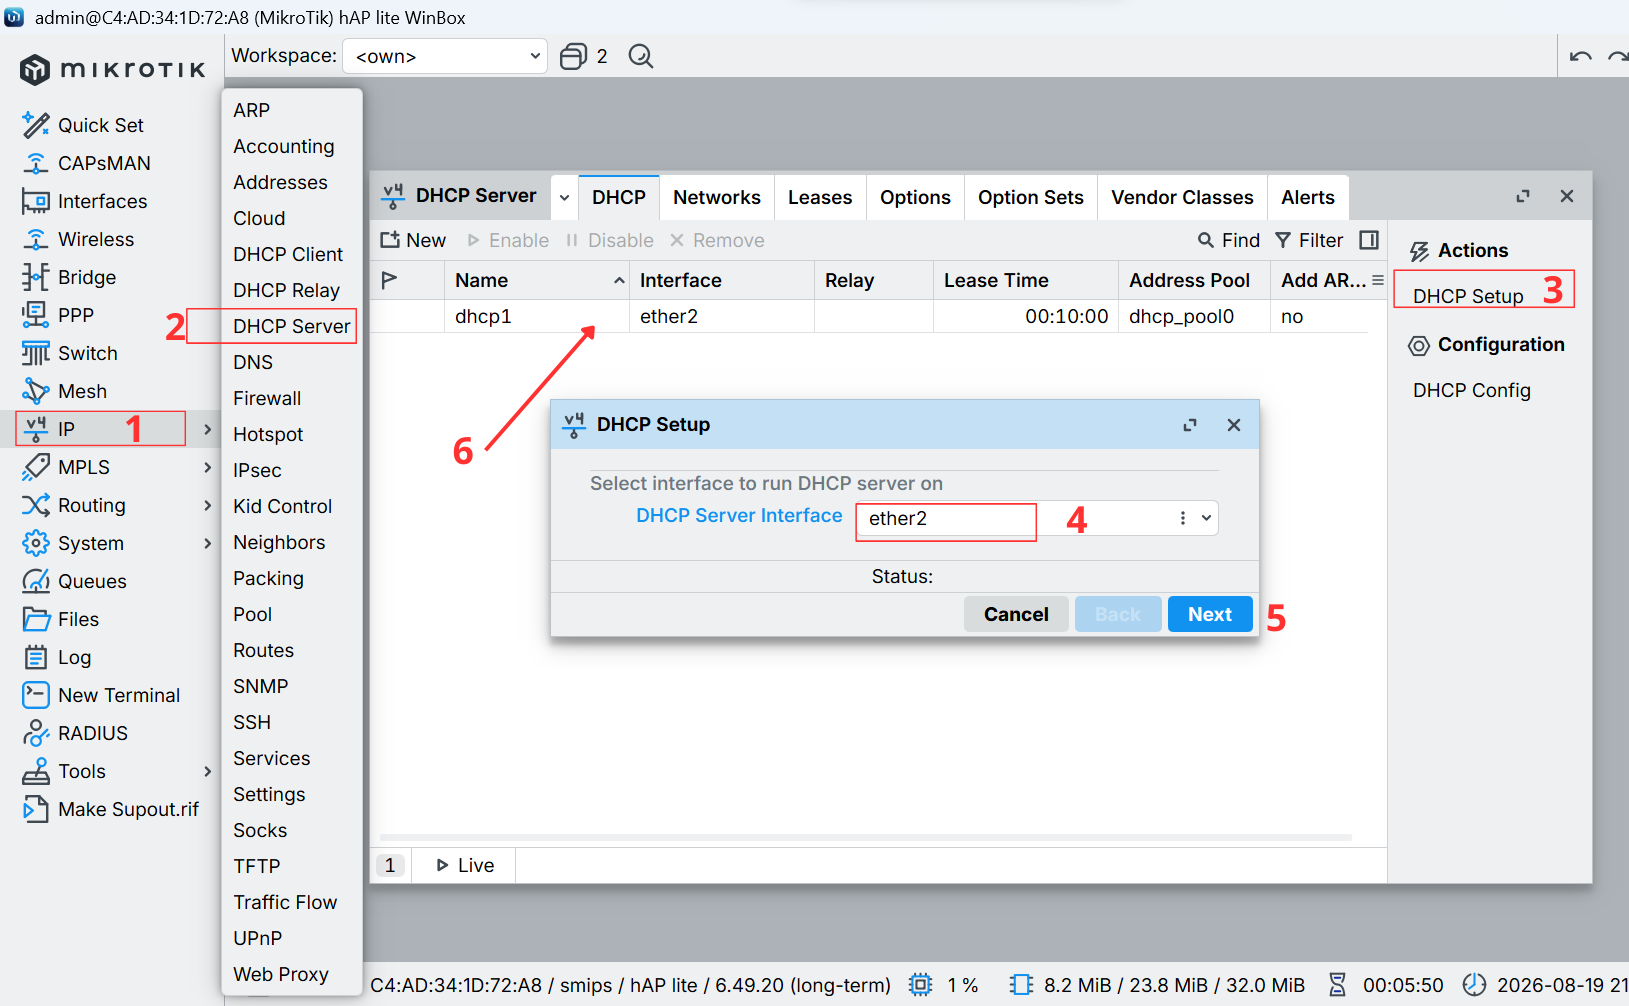Expand the MPLS submenu
The image size is (1629, 1006).
(207, 467)
